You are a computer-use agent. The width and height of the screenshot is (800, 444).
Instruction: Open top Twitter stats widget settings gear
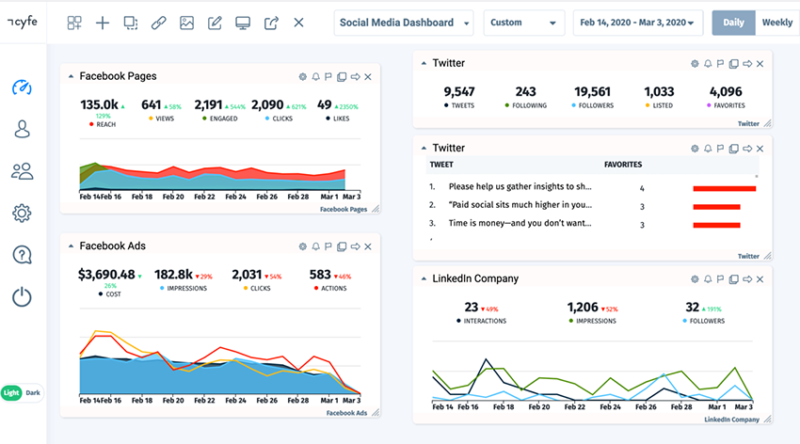[x=694, y=64]
